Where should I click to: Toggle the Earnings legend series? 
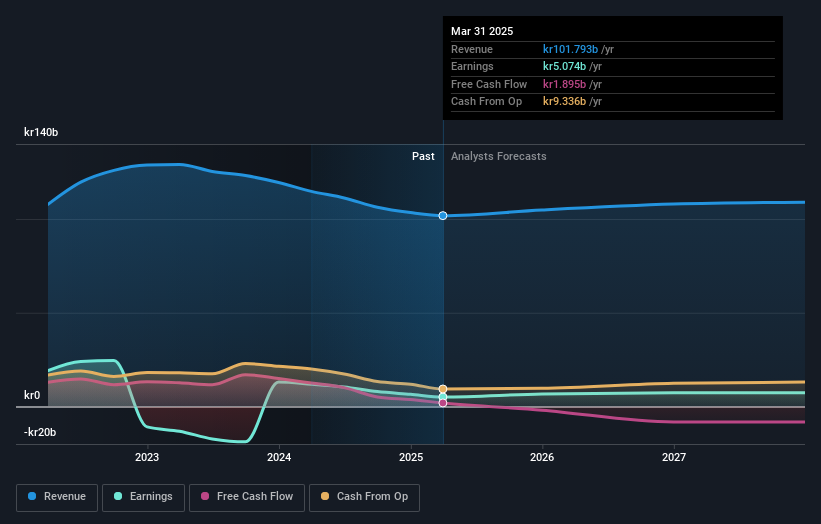143,497
